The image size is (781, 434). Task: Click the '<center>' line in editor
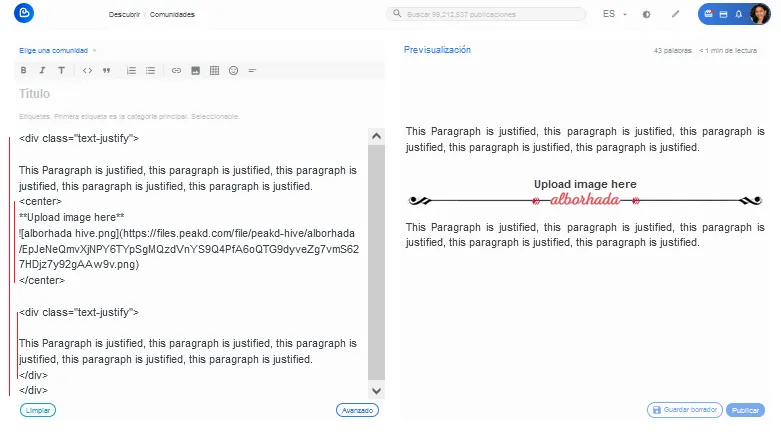coord(40,201)
